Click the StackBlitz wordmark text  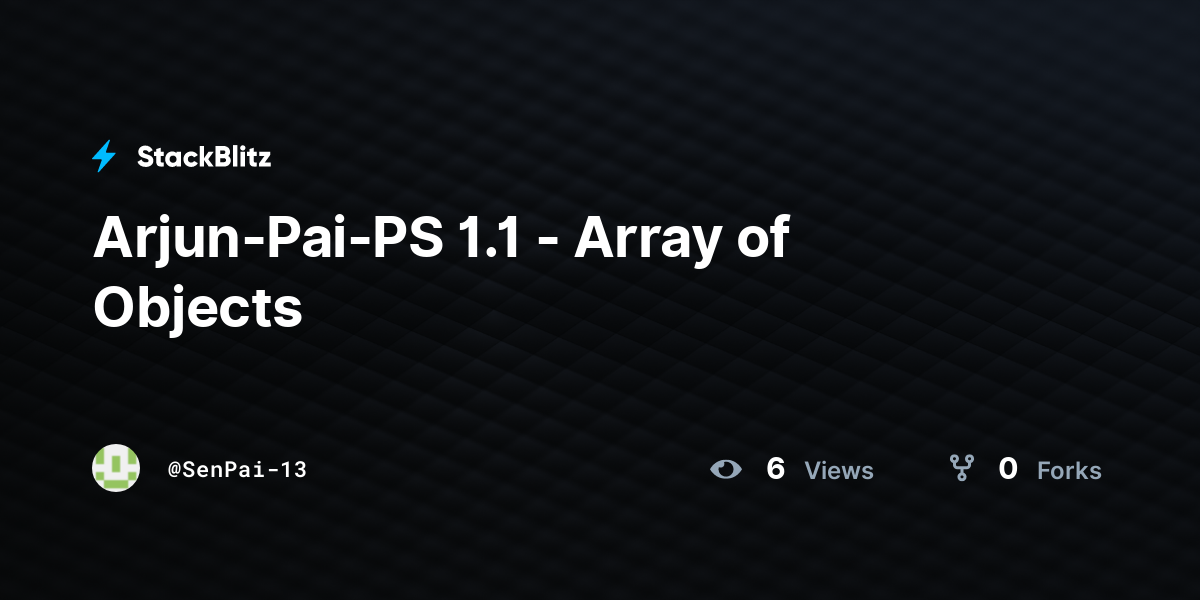[204, 157]
